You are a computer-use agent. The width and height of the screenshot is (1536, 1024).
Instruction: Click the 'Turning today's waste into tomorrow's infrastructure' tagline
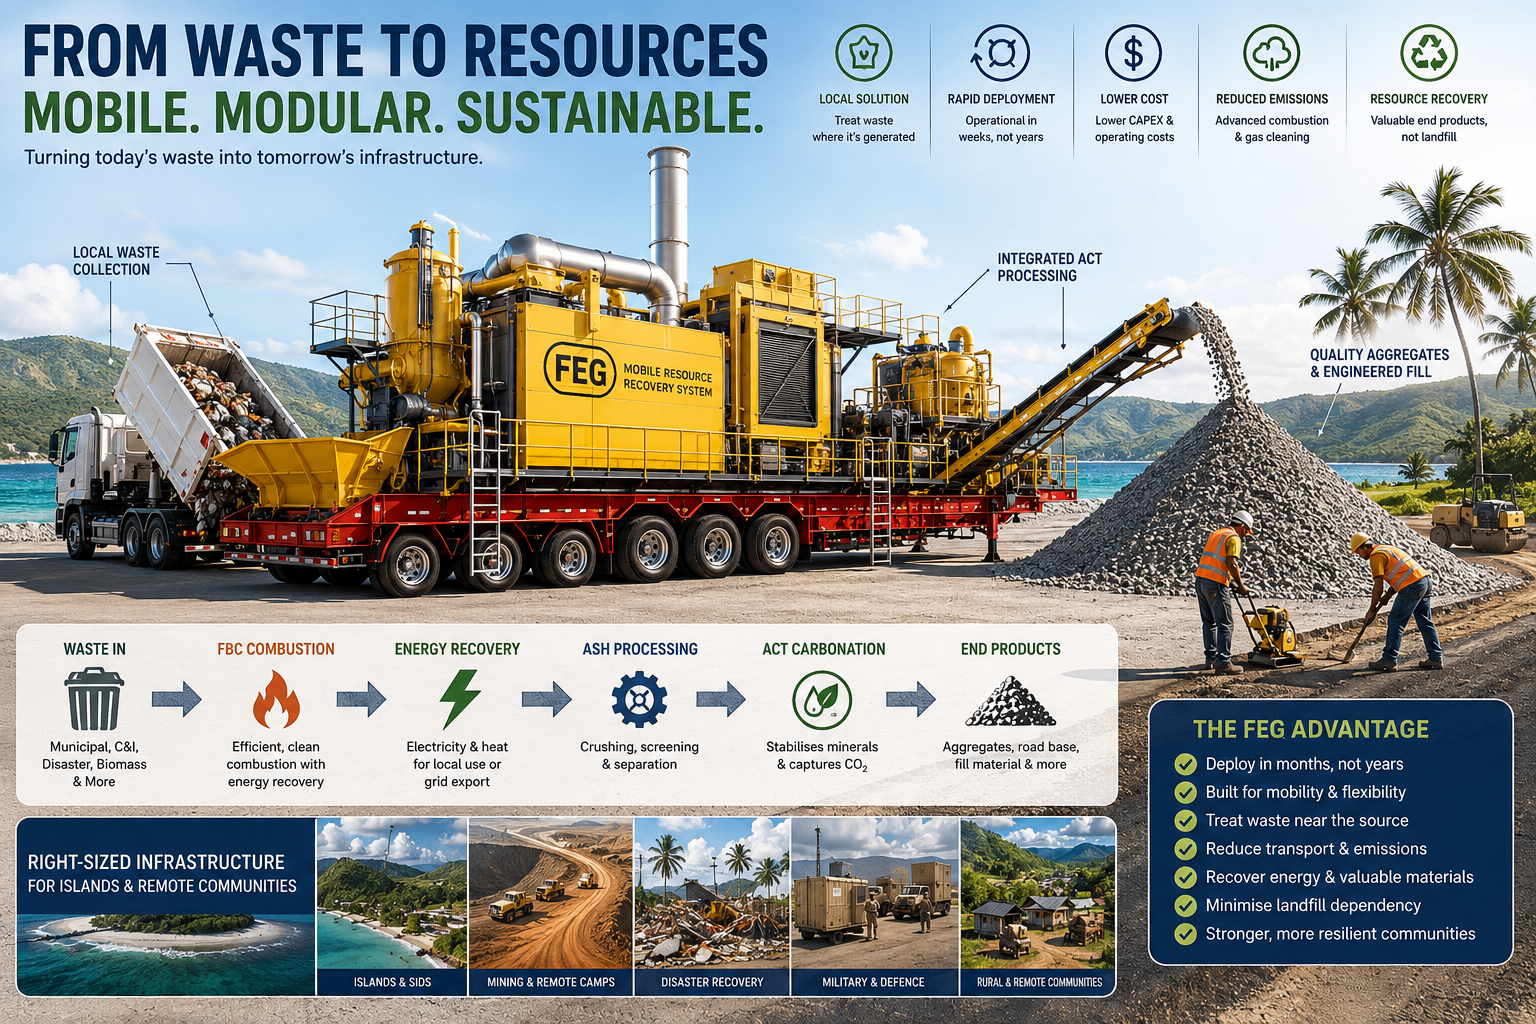point(253,157)
